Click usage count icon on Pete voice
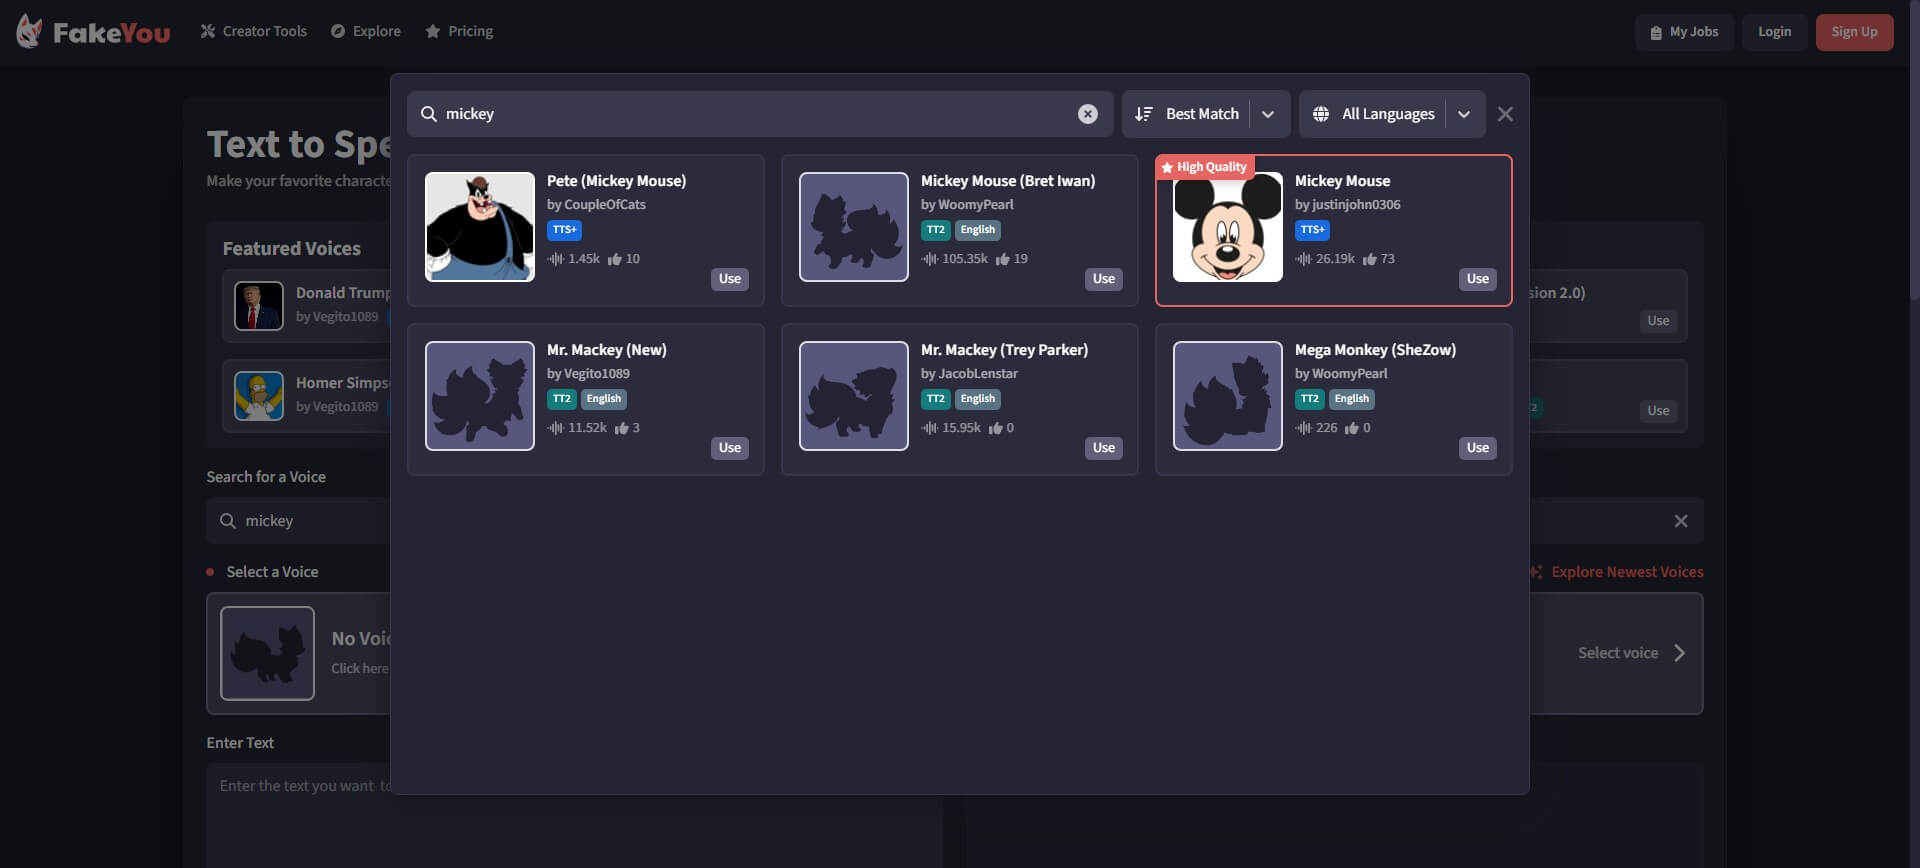 [555, 259]
